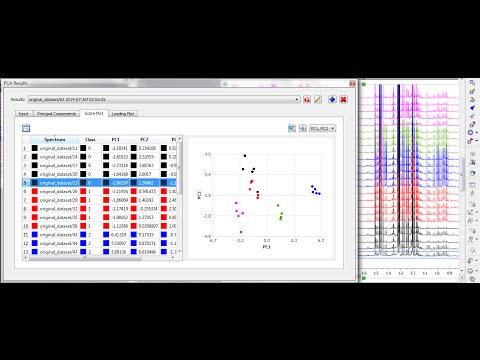480x360 pixels.
Task: Click the first plot icon left of PC1,PC2
Action: pyautogui.click(x=292, y=128)
